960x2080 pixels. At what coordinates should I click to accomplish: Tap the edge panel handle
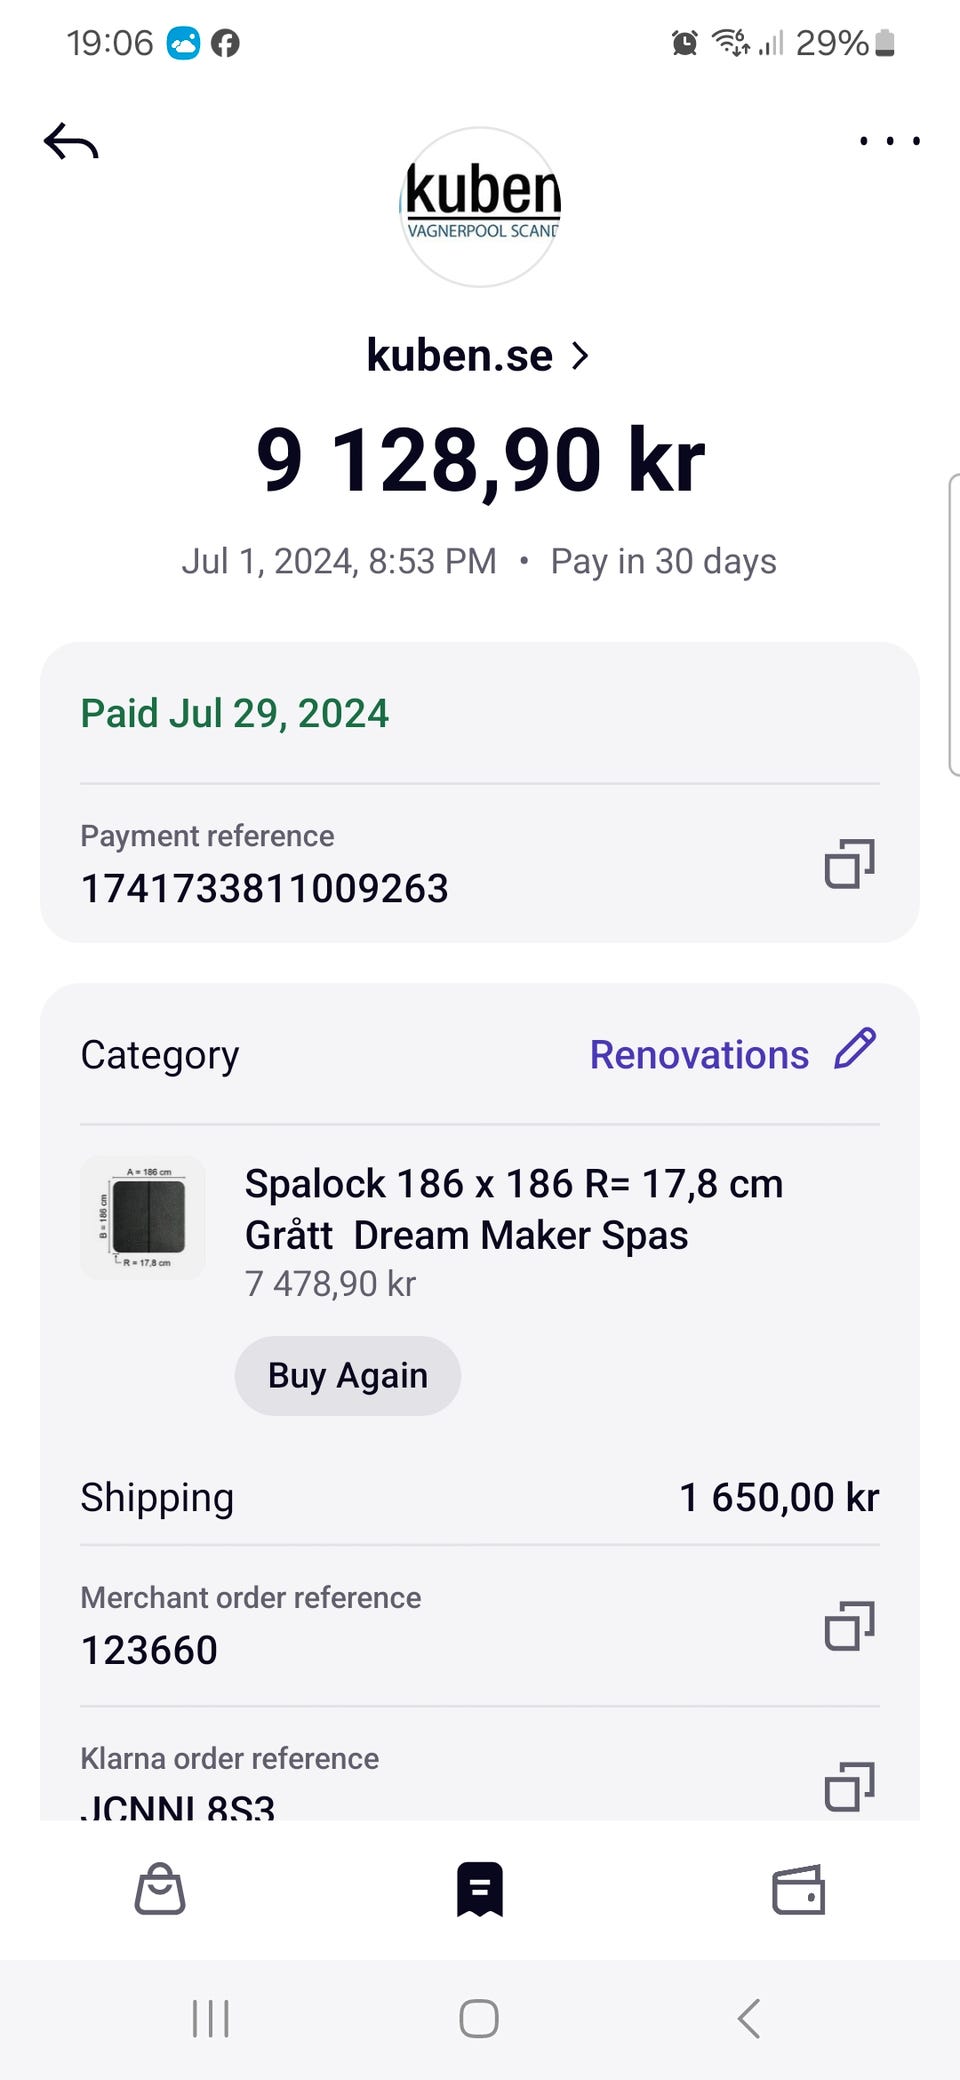coord(953,625)
